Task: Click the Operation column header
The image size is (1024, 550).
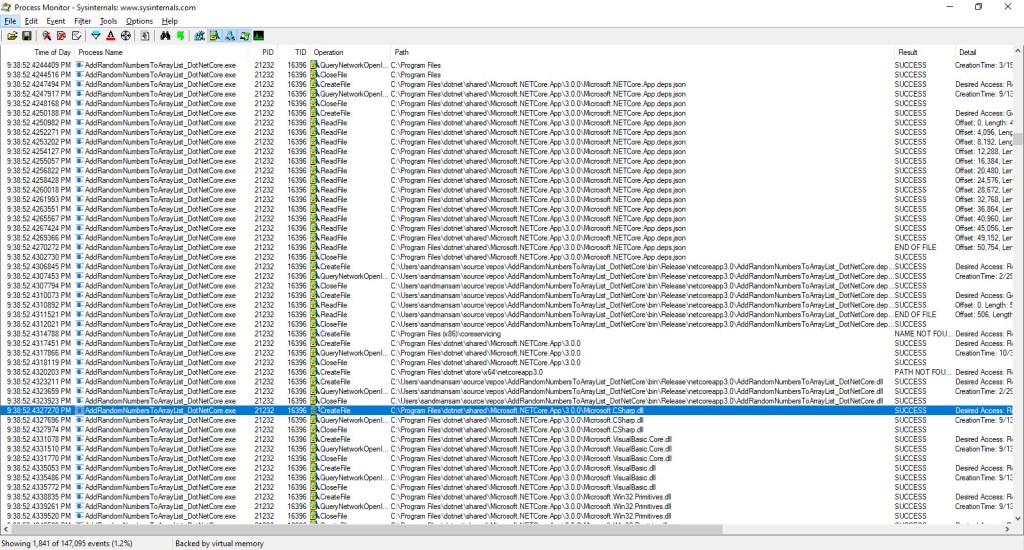Action: tap(328, 52)
